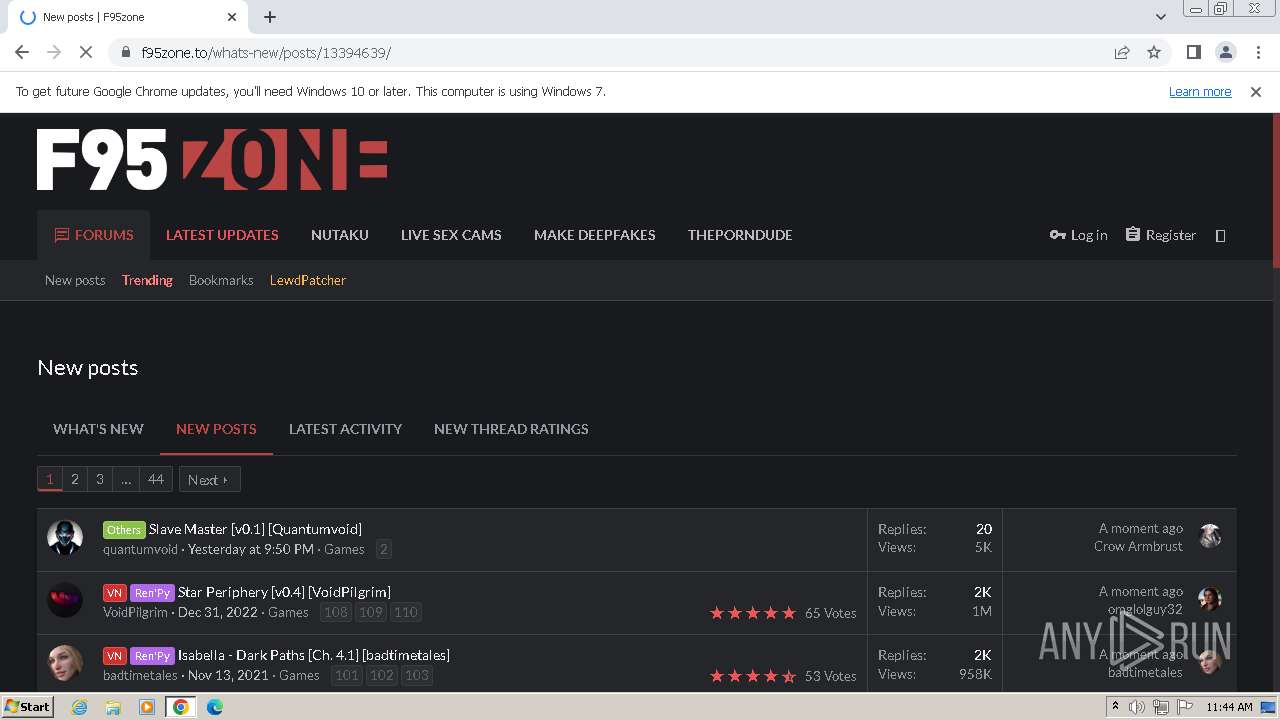Open the LewdPatcher link
The height and width of the screenshot is (720, 1280).
[308, 280]
